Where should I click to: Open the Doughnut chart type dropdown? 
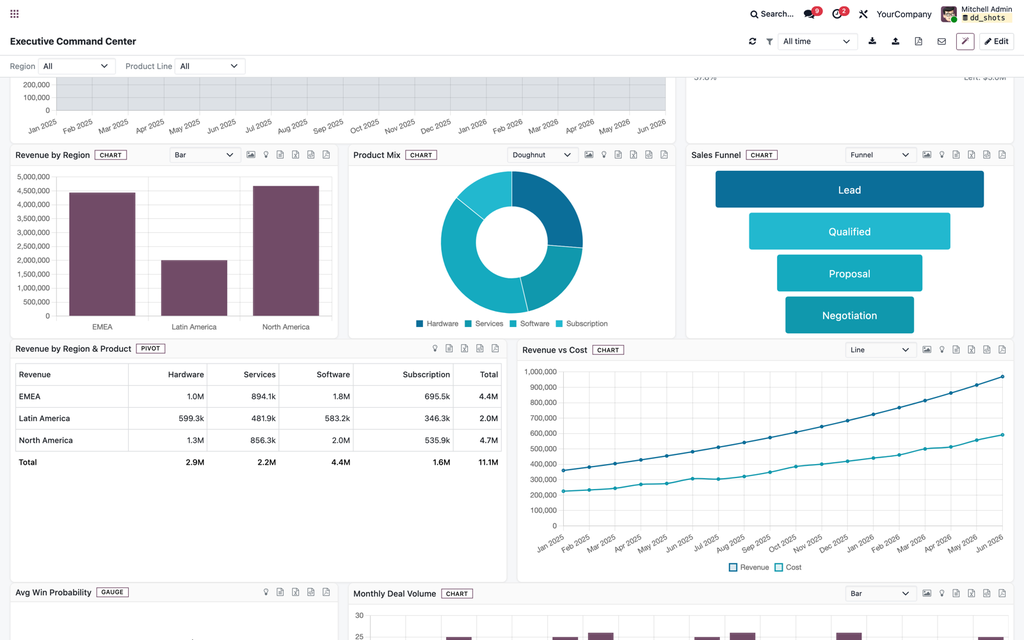[x=542, y=155]
